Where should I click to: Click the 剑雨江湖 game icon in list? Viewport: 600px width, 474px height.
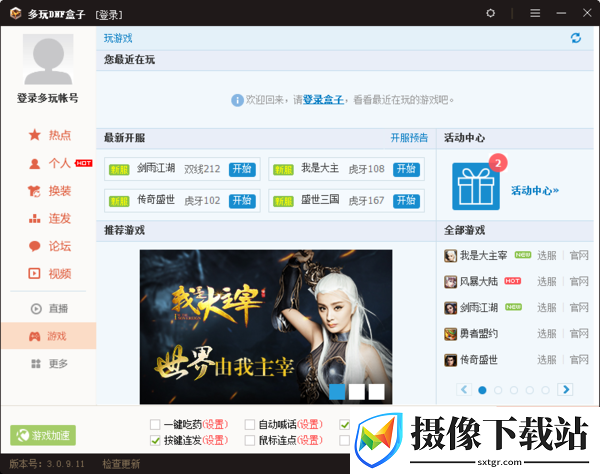(x=450, y=308)
